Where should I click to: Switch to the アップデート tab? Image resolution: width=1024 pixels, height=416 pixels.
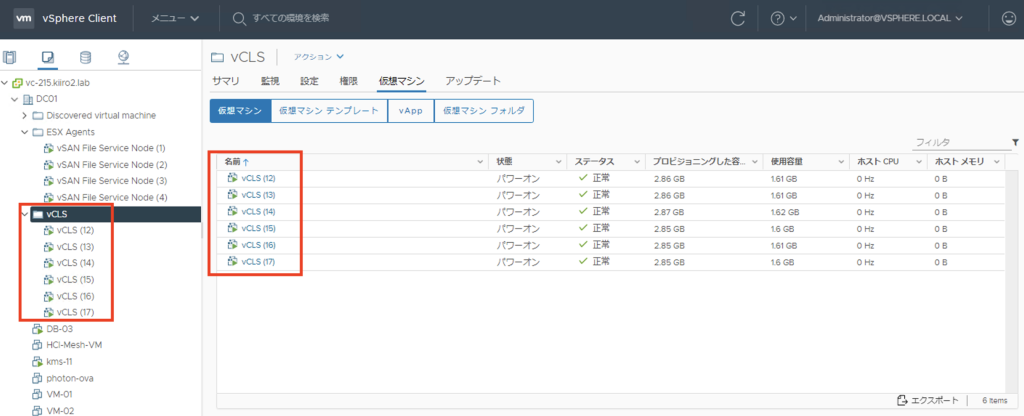473,81
